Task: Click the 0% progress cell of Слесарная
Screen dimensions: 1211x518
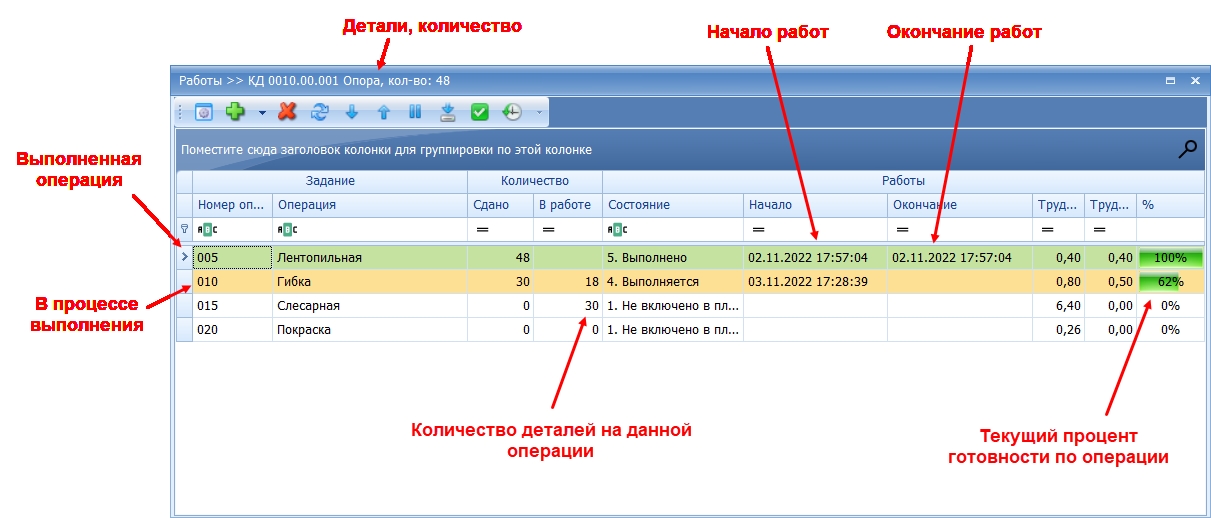Action: click(1170, 306)
